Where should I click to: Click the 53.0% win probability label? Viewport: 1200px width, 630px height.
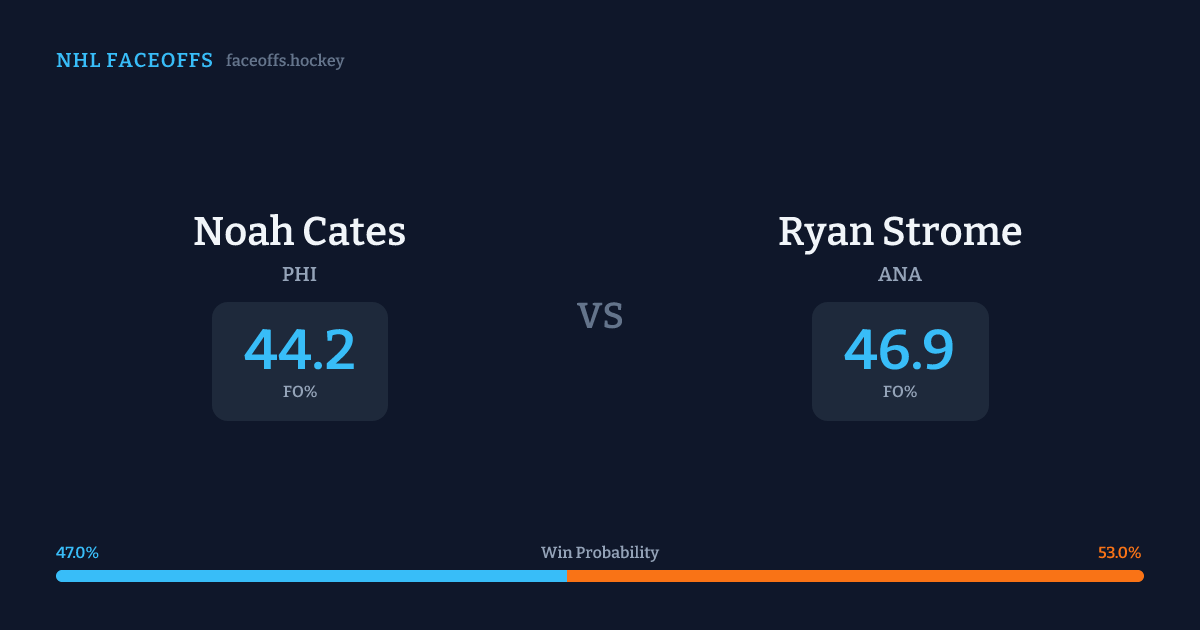[1119, 553]
